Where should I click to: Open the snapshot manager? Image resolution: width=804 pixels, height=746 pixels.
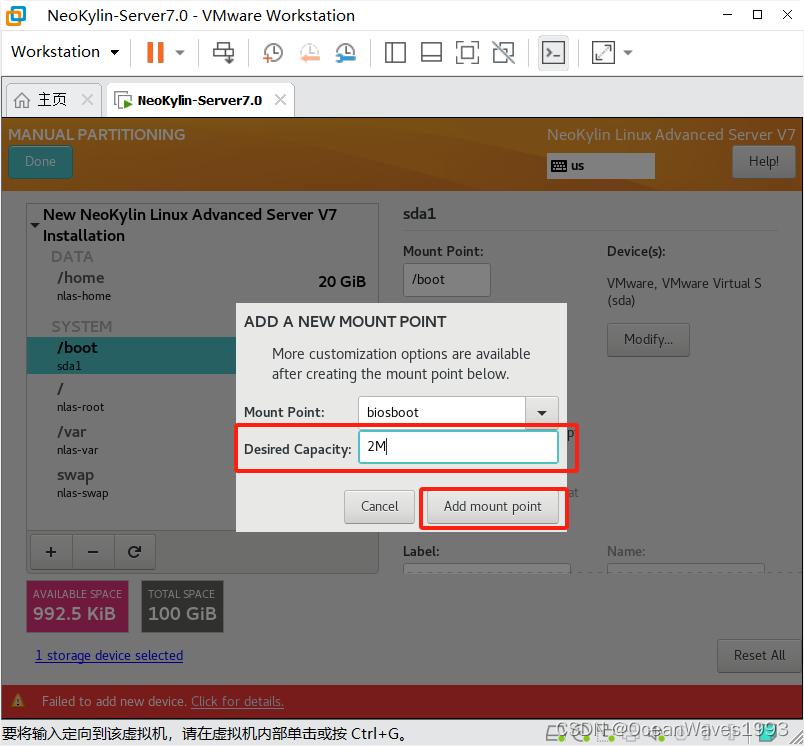coord(346,52)
